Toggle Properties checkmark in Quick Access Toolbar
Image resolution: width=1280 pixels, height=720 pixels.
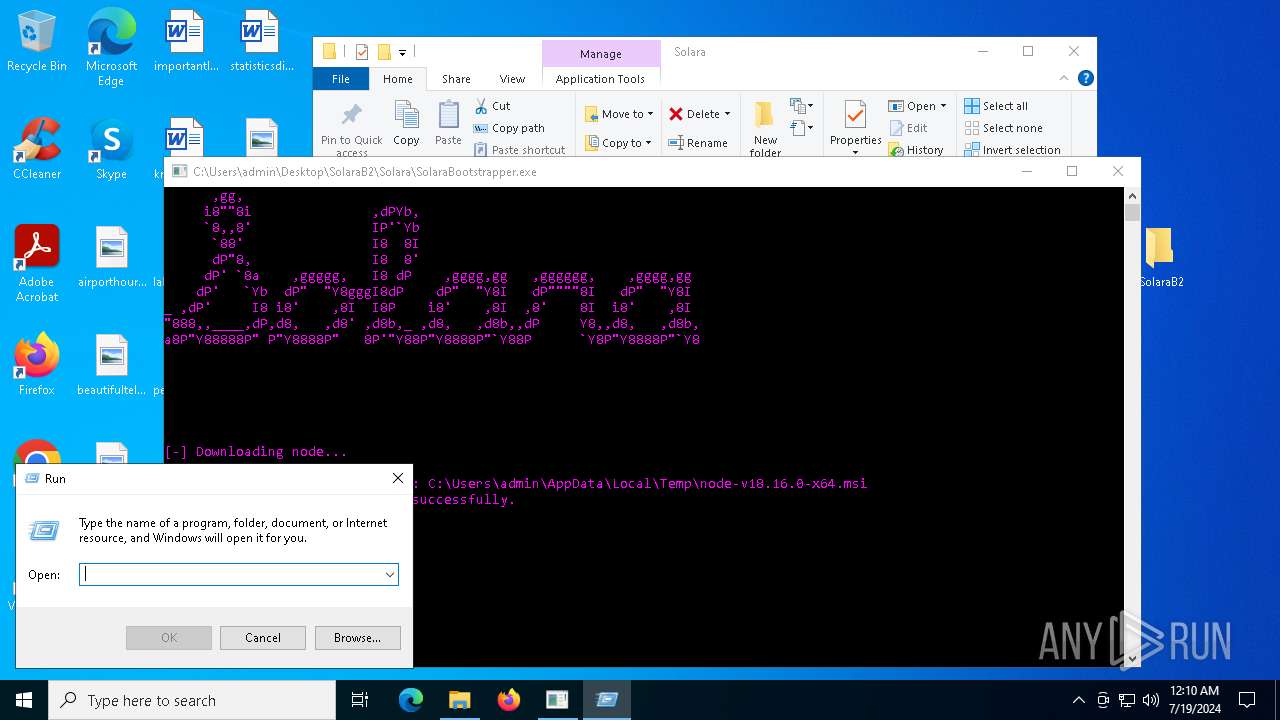tap(362, 52)
